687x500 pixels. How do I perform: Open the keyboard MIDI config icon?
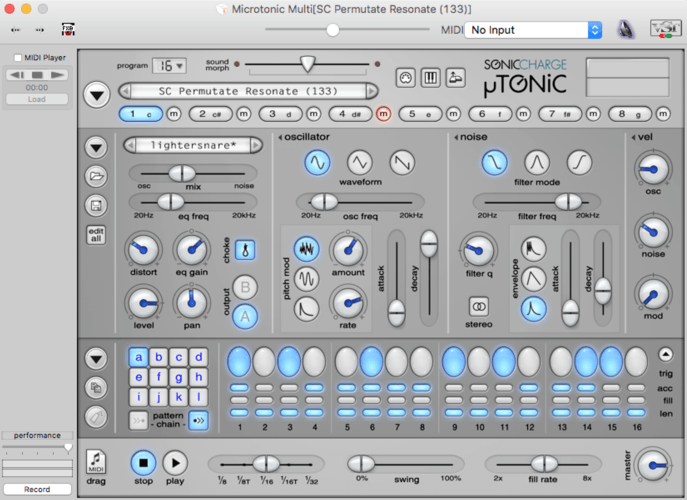click(431, 78)
